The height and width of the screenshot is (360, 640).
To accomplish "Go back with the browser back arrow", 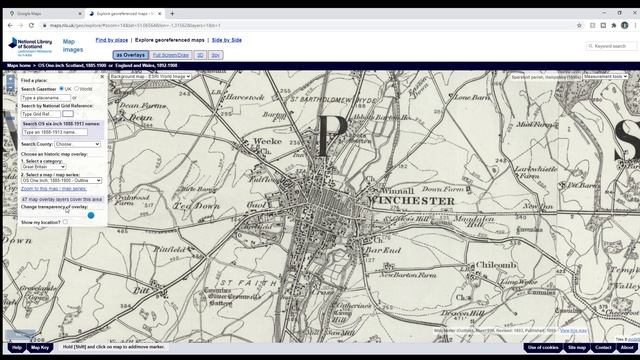I will point(10,25).
